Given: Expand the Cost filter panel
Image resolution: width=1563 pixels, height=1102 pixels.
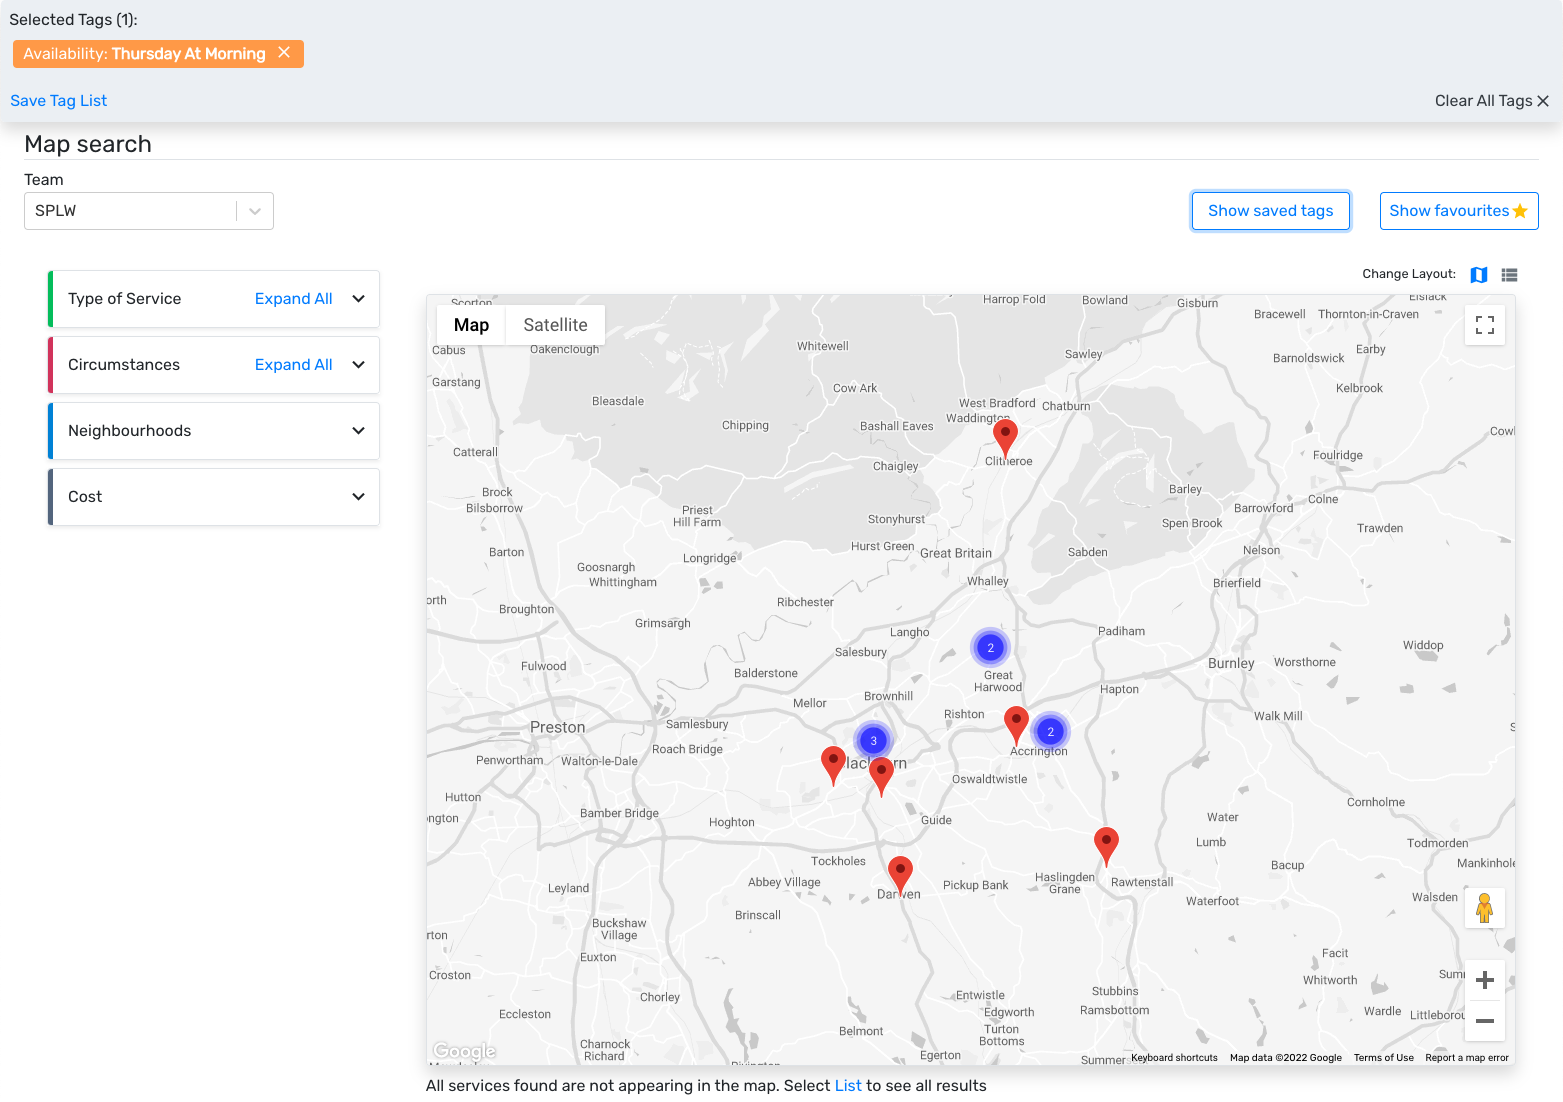Looking at the screenshot, I should pyautogui.click(x=358, y=497).
